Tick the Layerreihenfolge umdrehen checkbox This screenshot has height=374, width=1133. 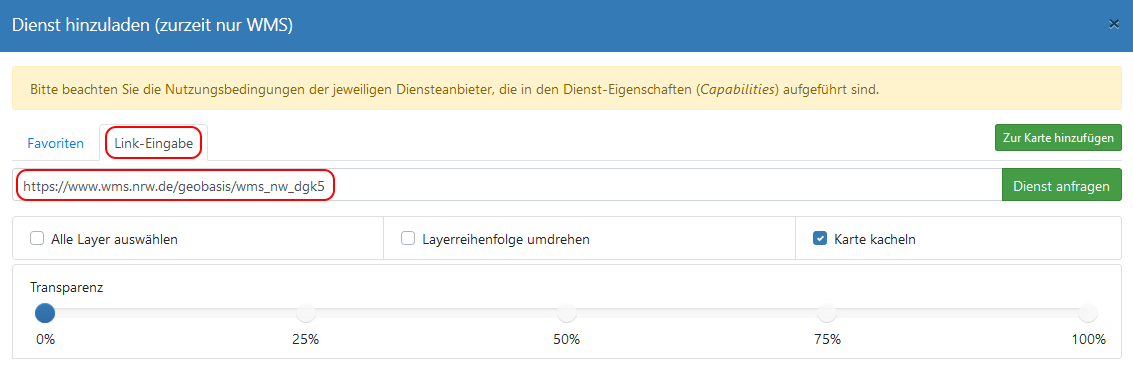408,238
